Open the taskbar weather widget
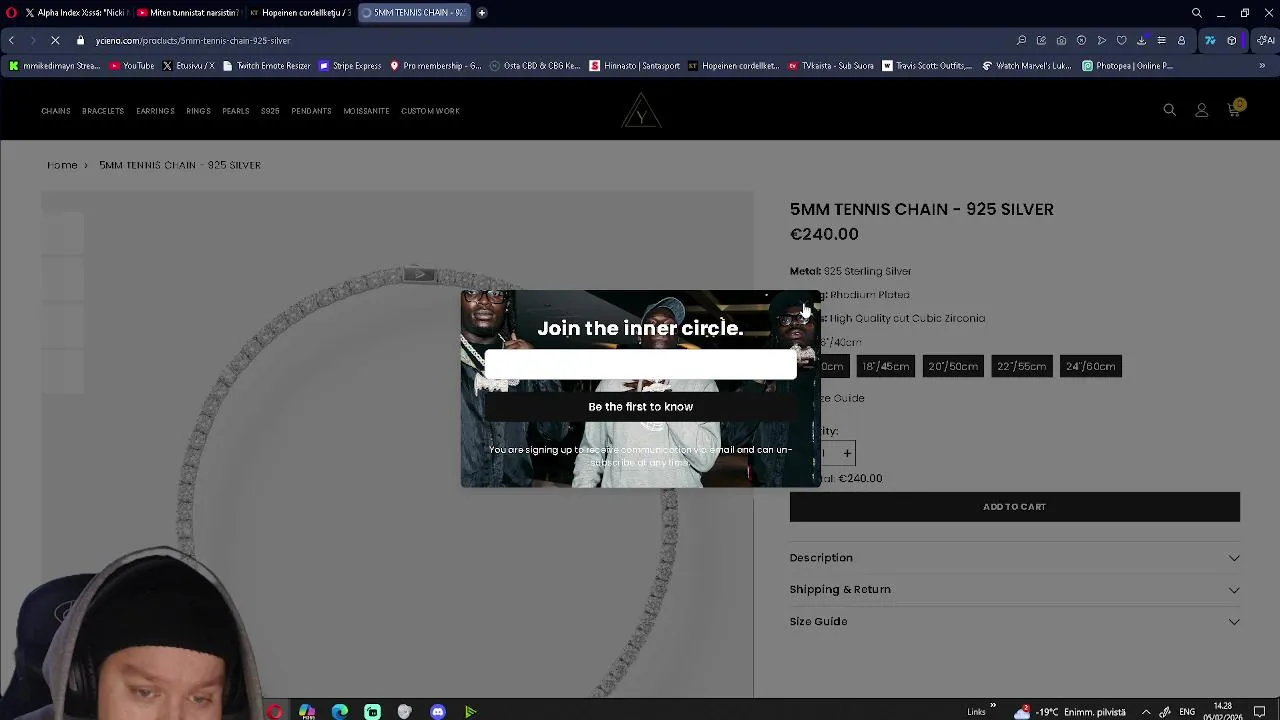 [1070, 711]
